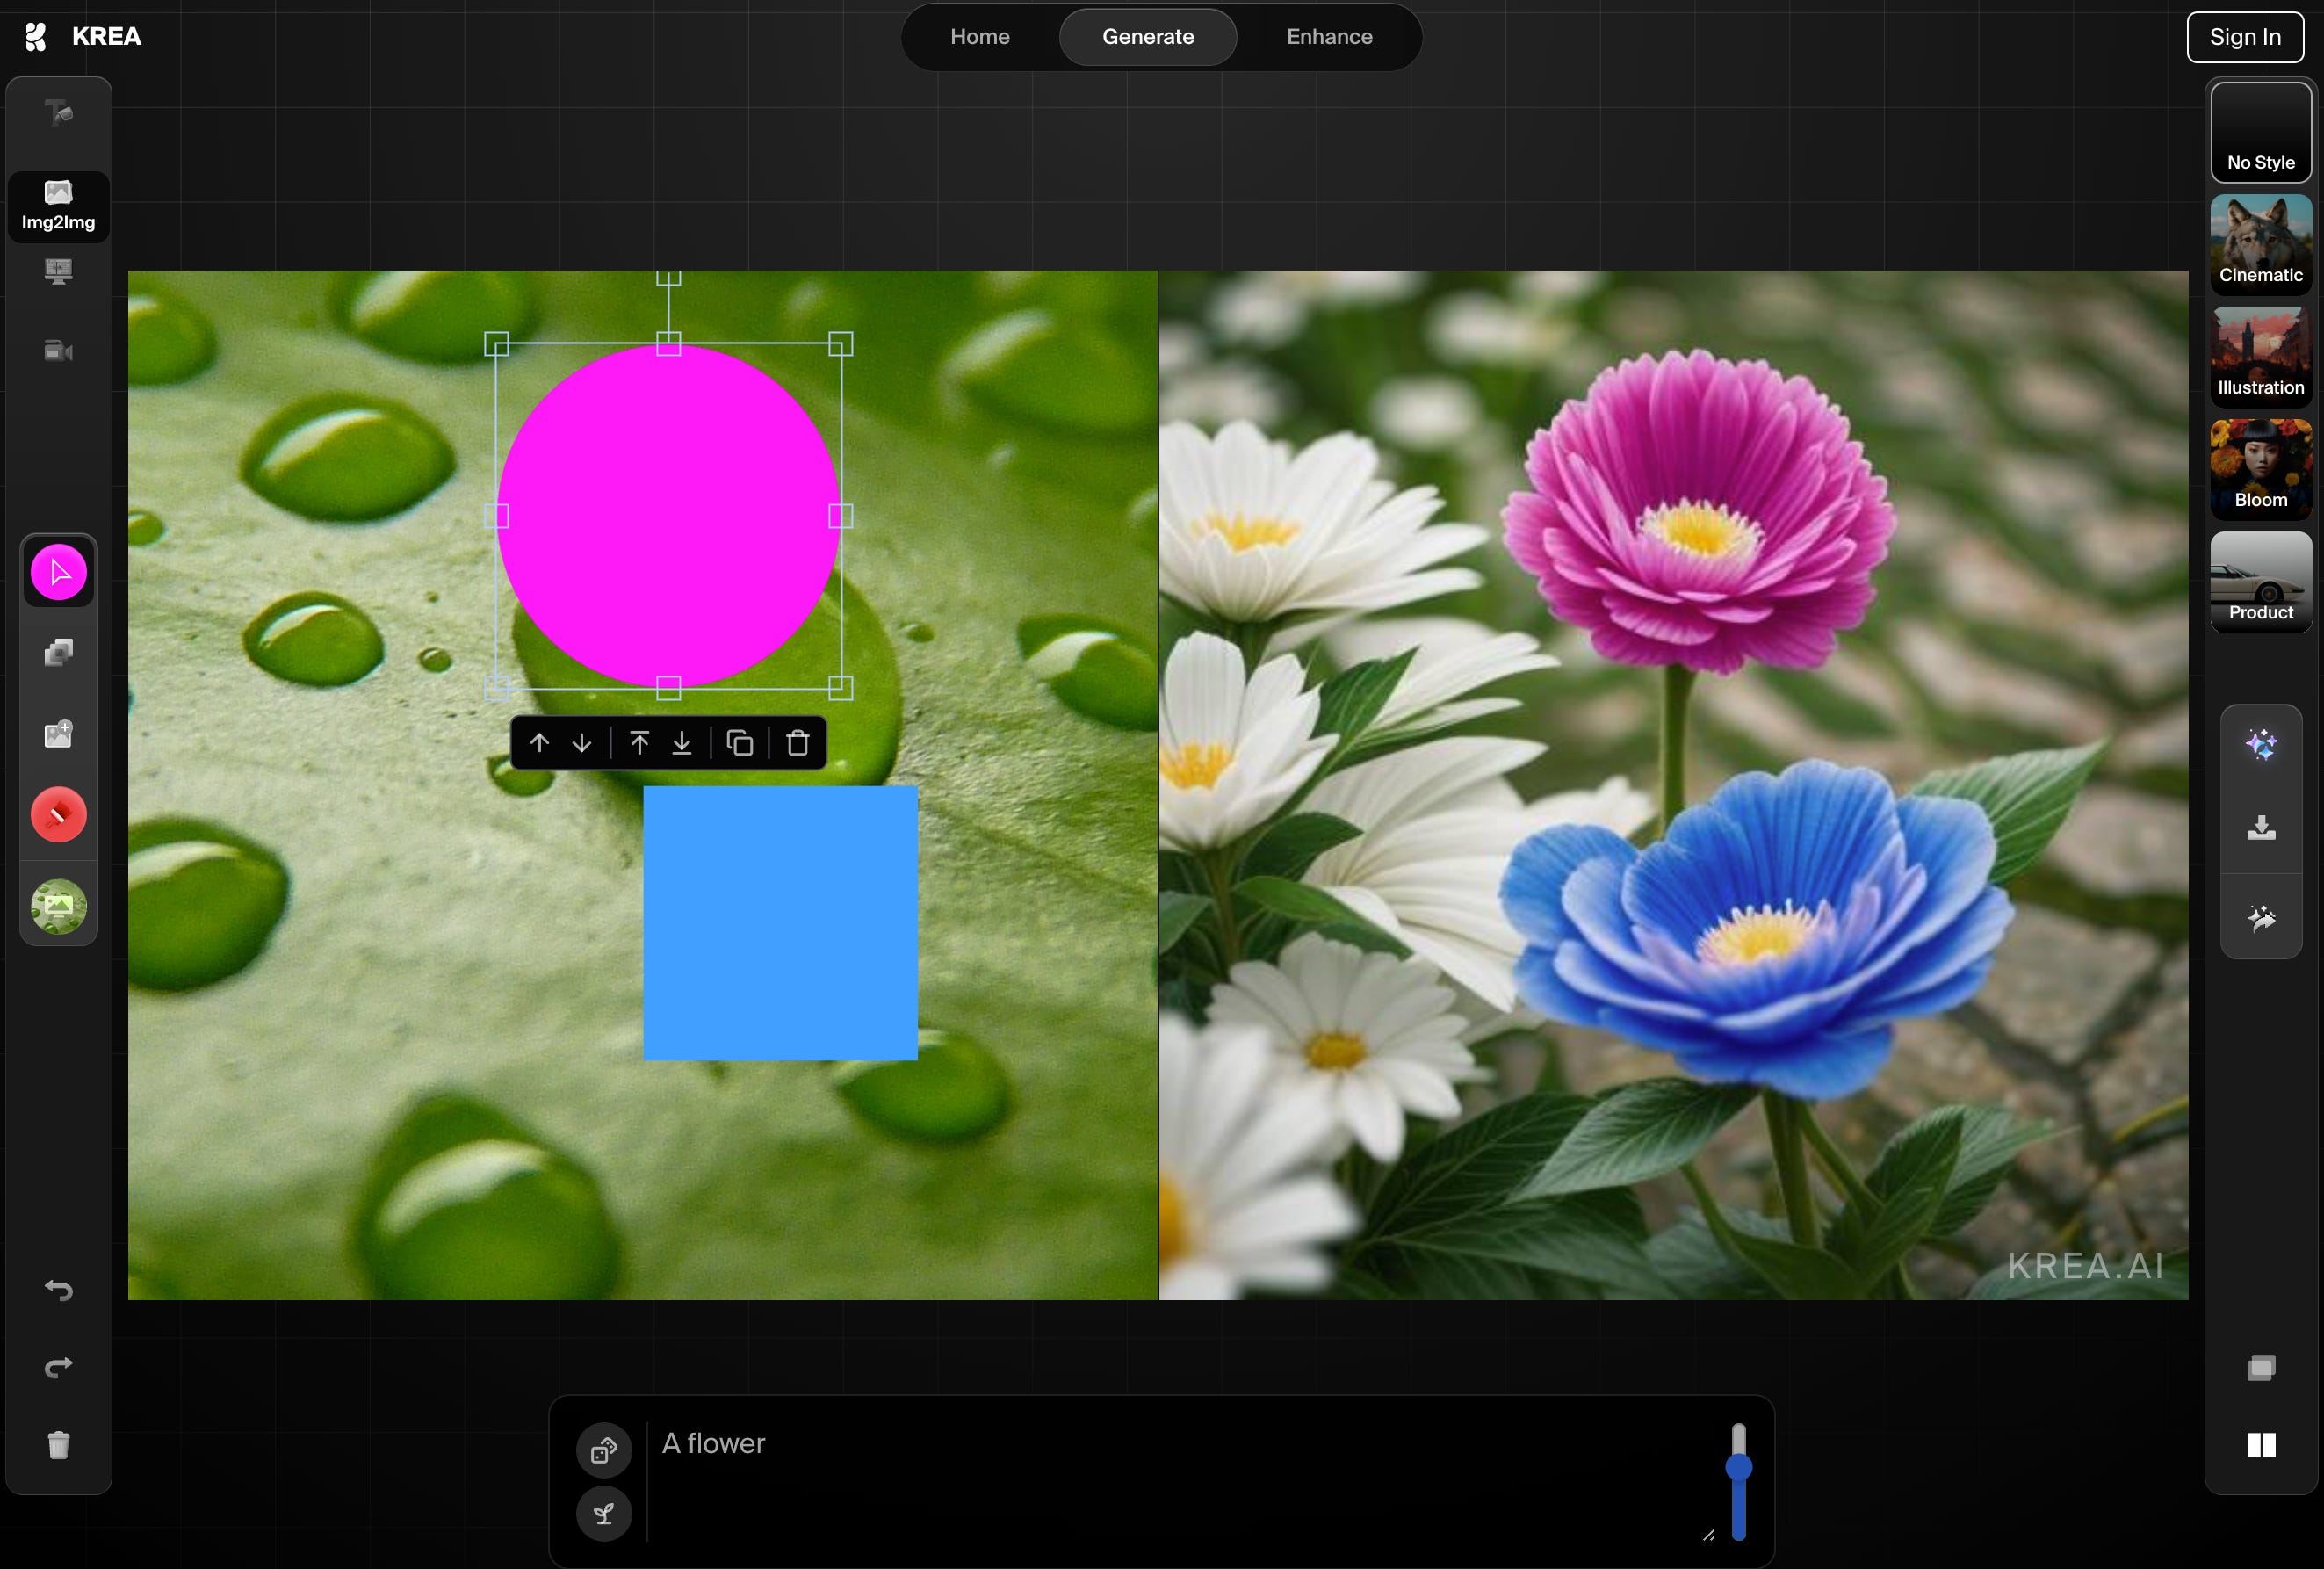Select Img2Img mode in sidebar
This screenshot has height=1569, width=2324.
pos(59,206)
